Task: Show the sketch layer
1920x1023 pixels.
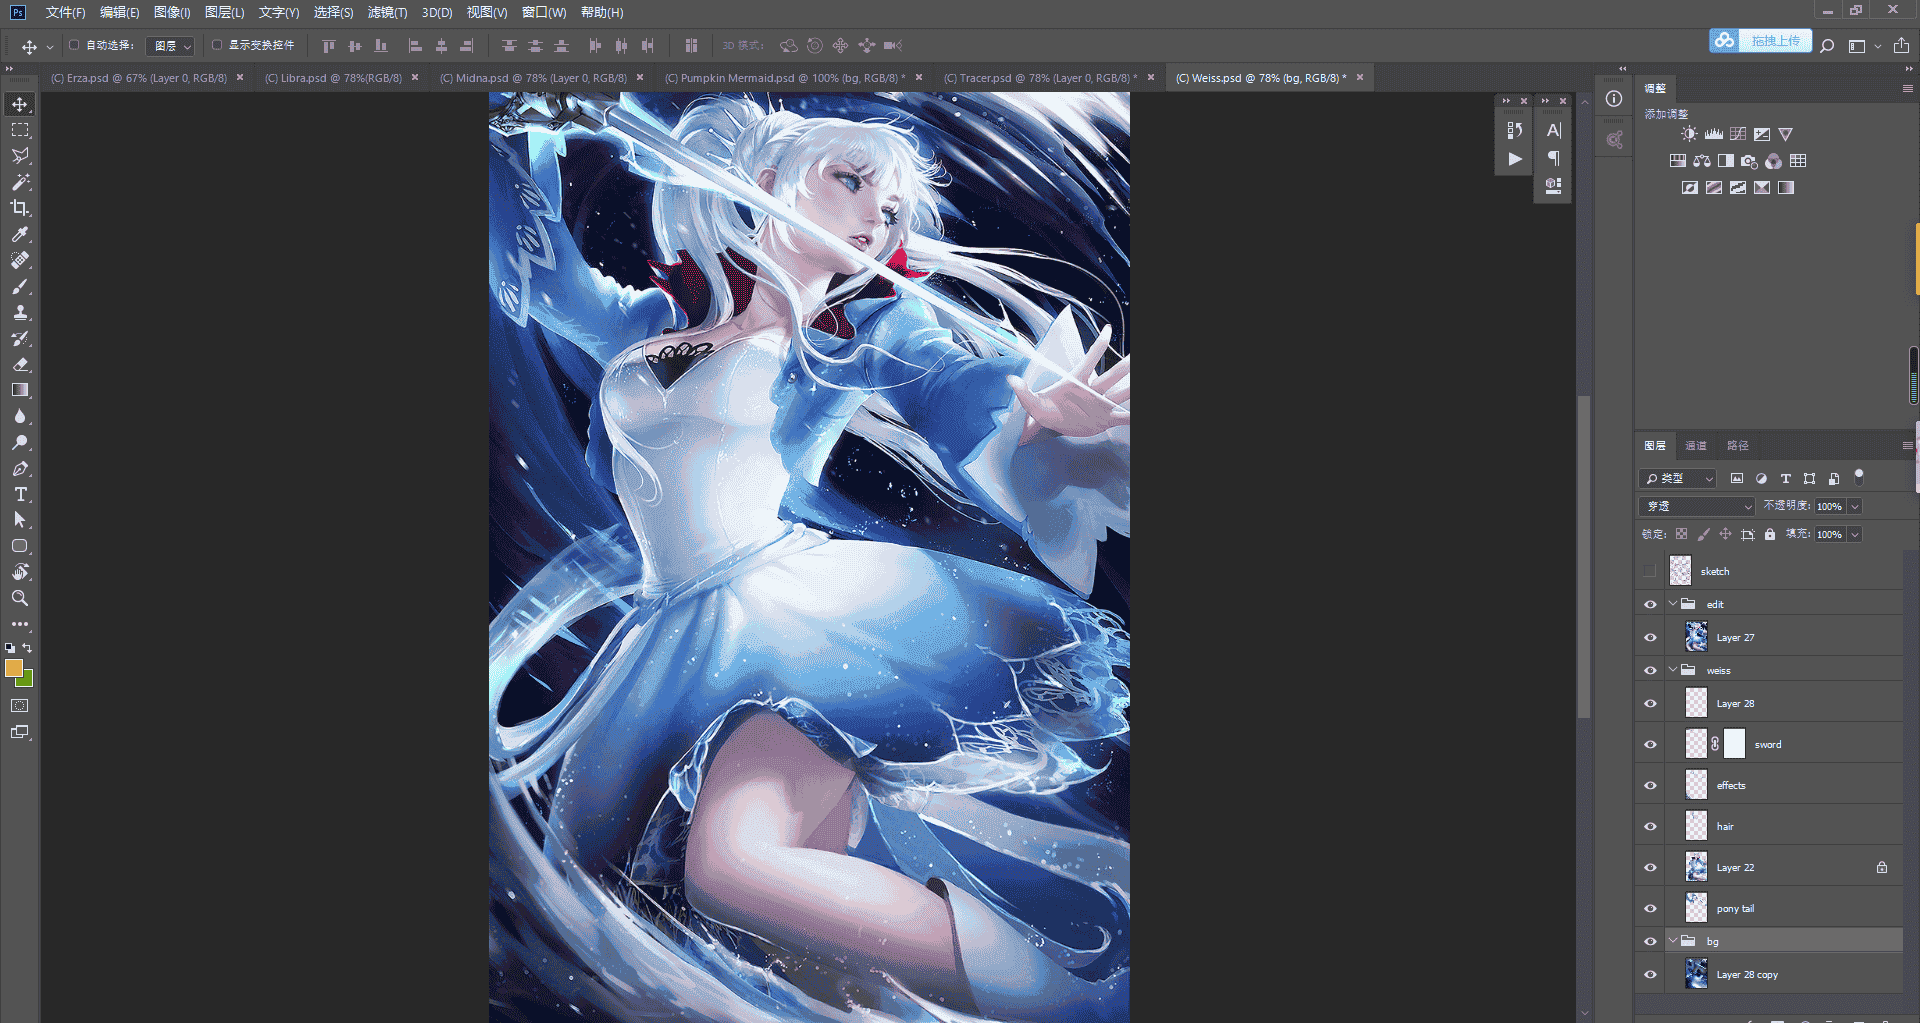Action: (1650, 571)
